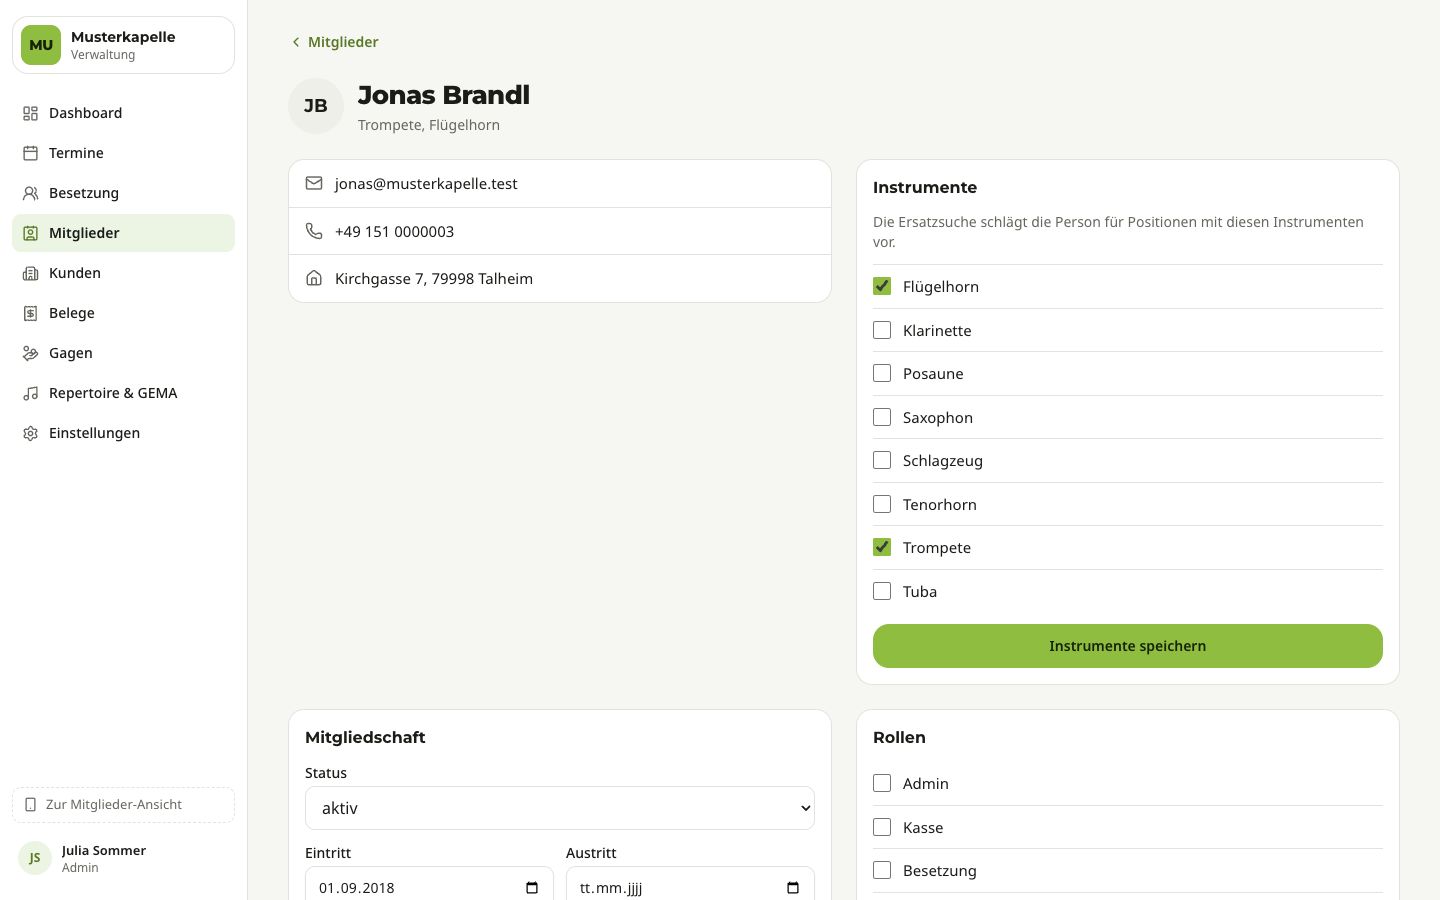
Task: Click the Mitglieder contact icon in sidebar
Action: (x=31, y=233)
